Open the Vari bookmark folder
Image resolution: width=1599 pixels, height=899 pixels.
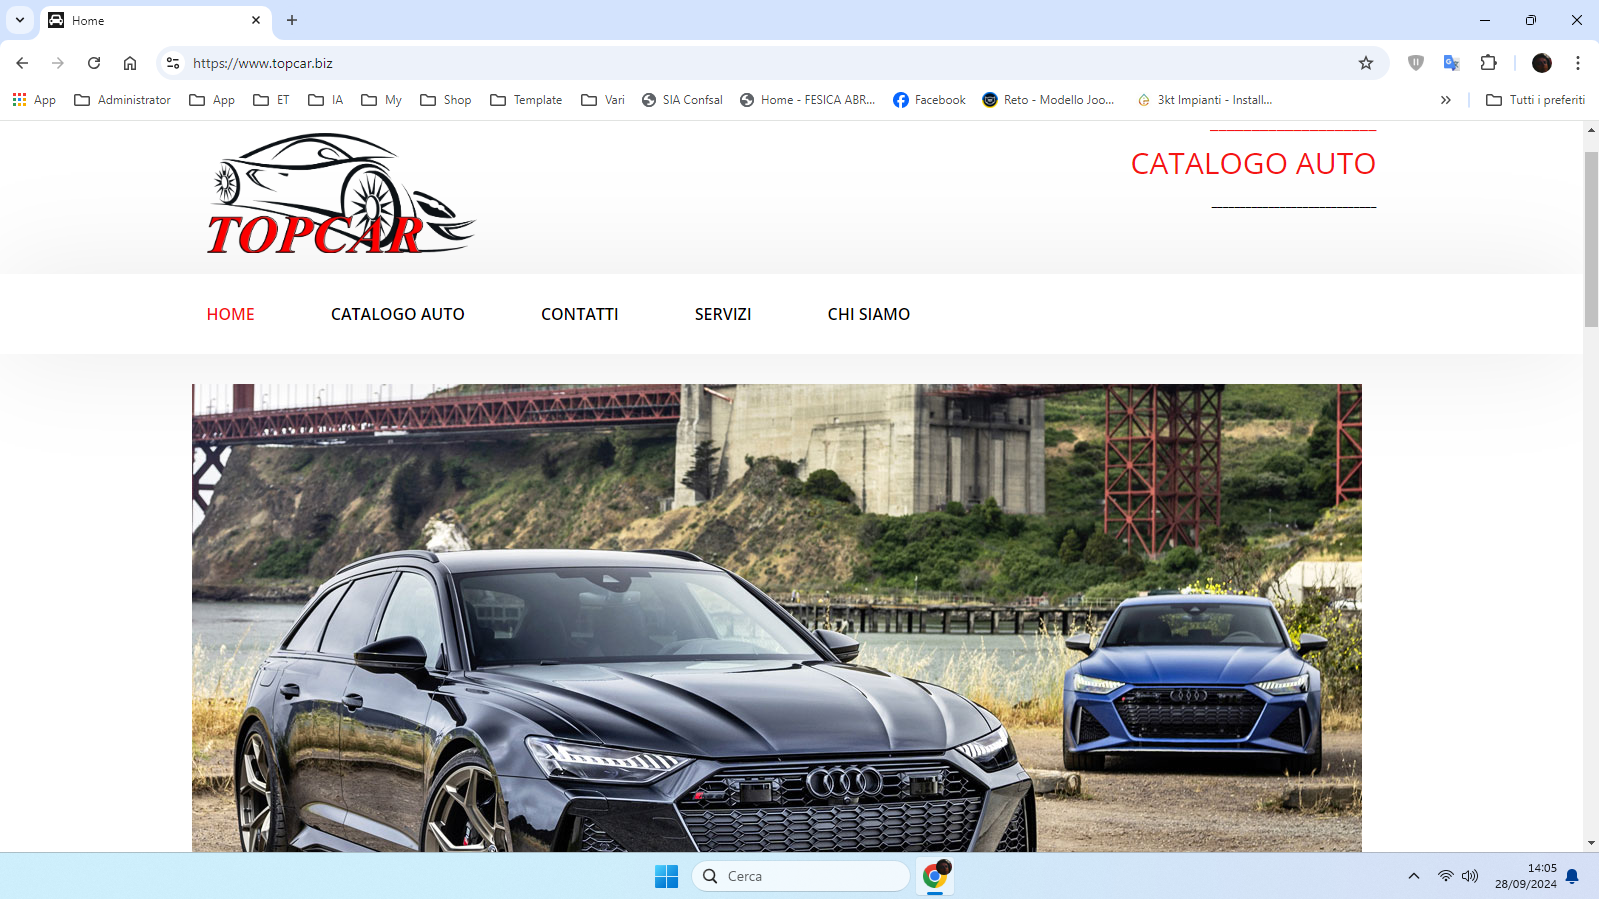pyautogui.click(x=603, y=100)
